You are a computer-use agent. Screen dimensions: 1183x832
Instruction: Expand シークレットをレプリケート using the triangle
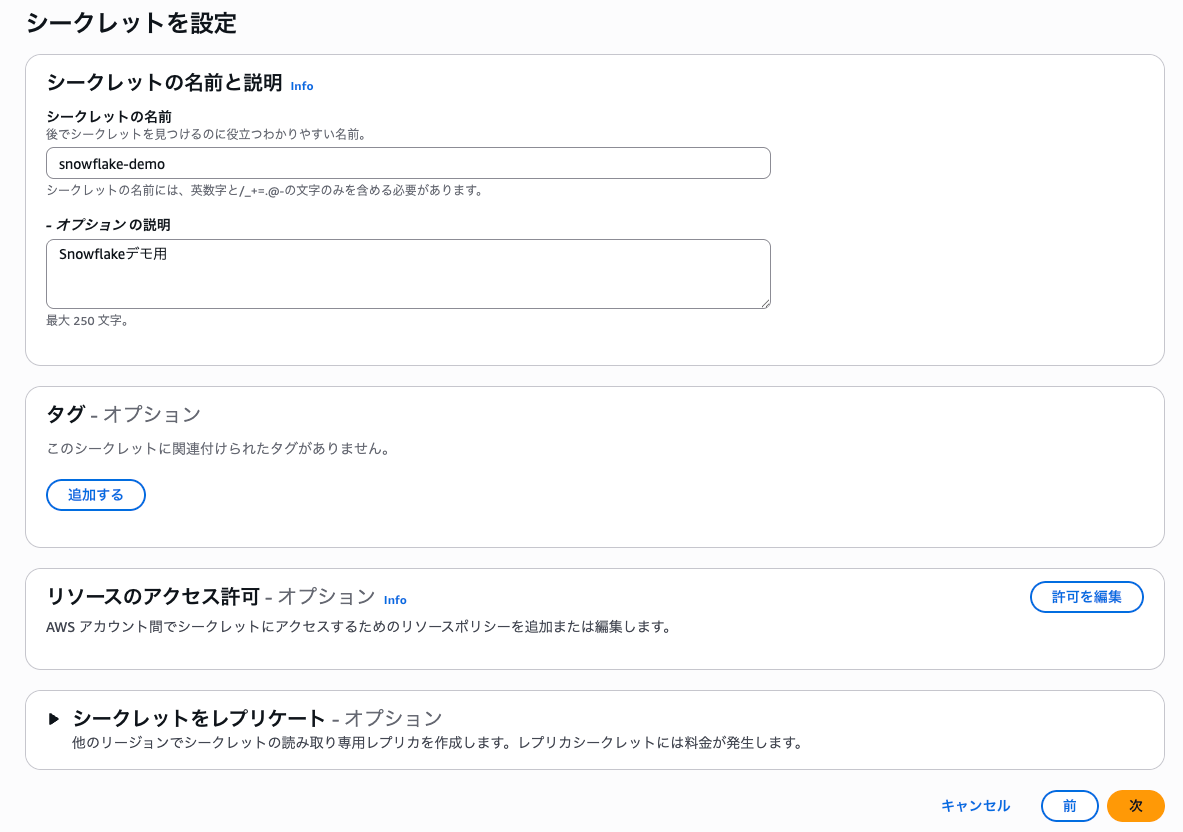pyautogui.click(x=54, y=719)
